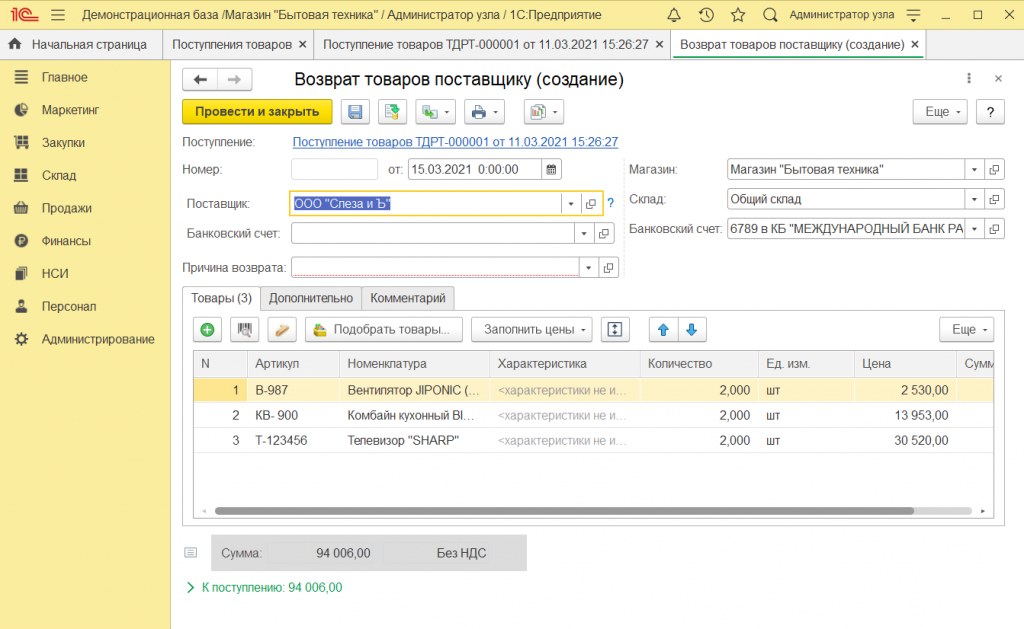Click the save document floppy icon
Screen dimensions: 1024x629
point(356,112)
